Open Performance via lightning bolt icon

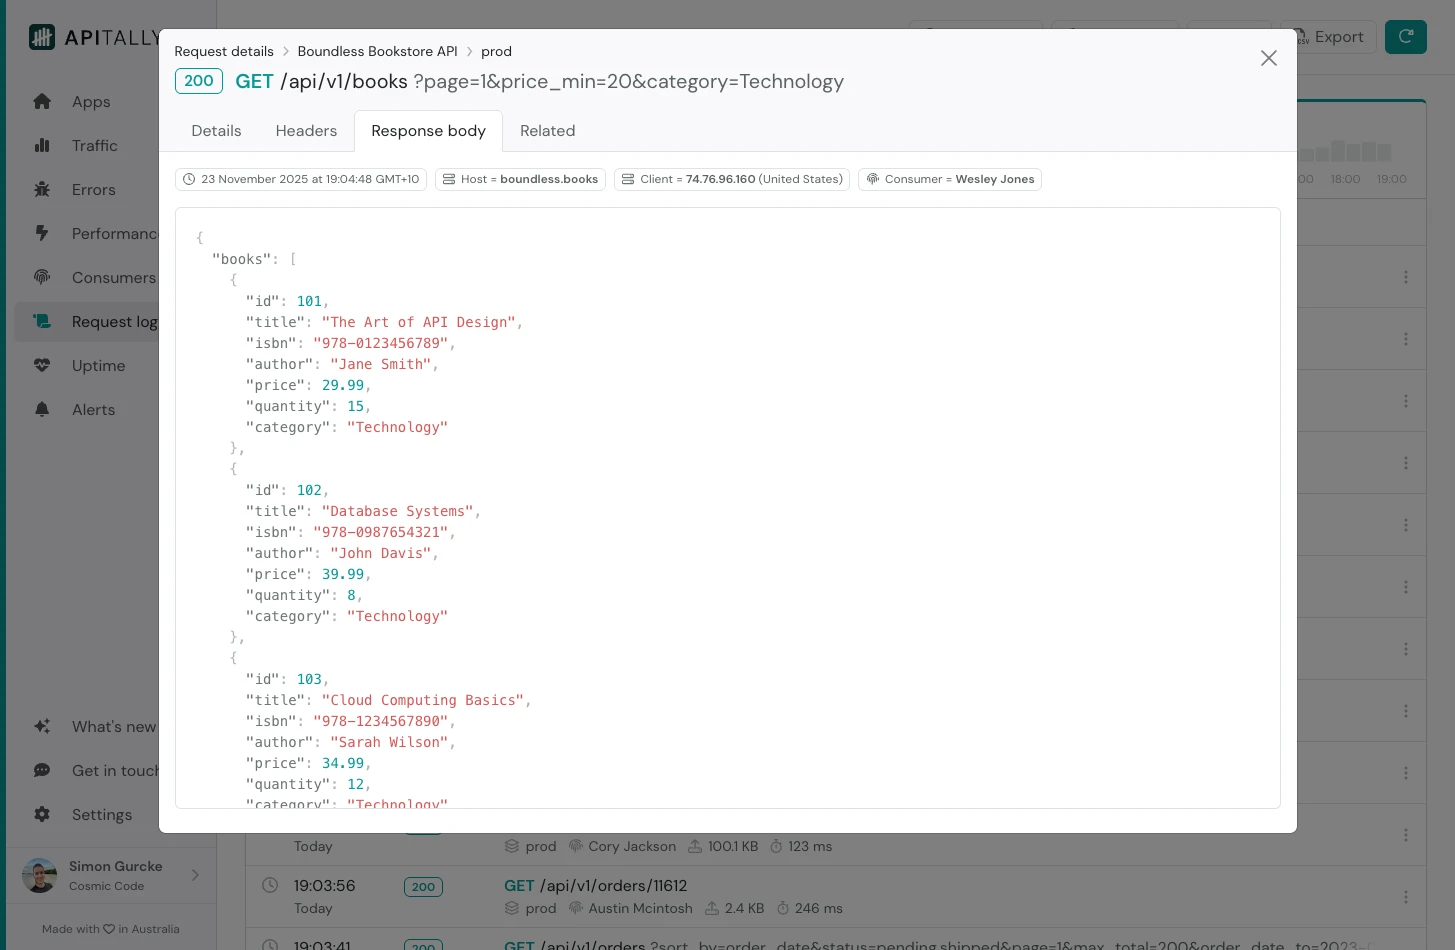42,234
